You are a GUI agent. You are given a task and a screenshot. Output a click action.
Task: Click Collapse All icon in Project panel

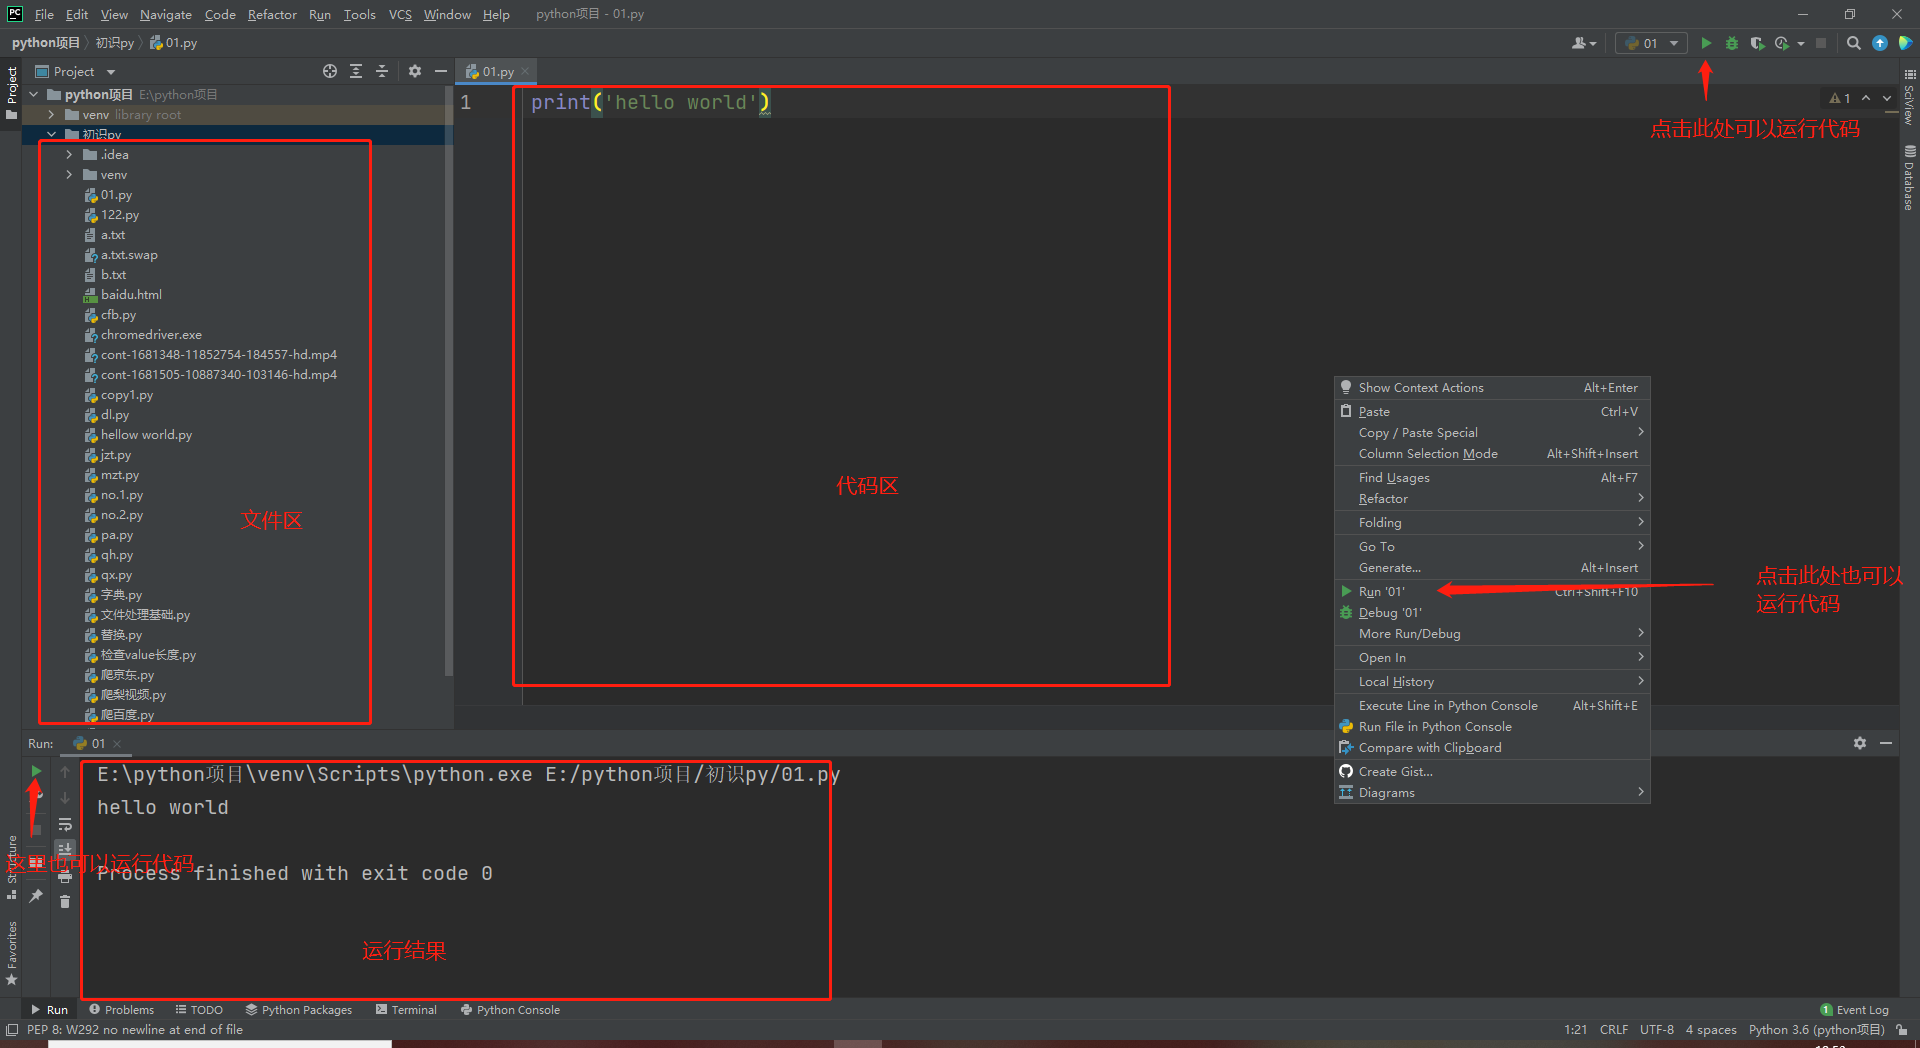point(381,71)
